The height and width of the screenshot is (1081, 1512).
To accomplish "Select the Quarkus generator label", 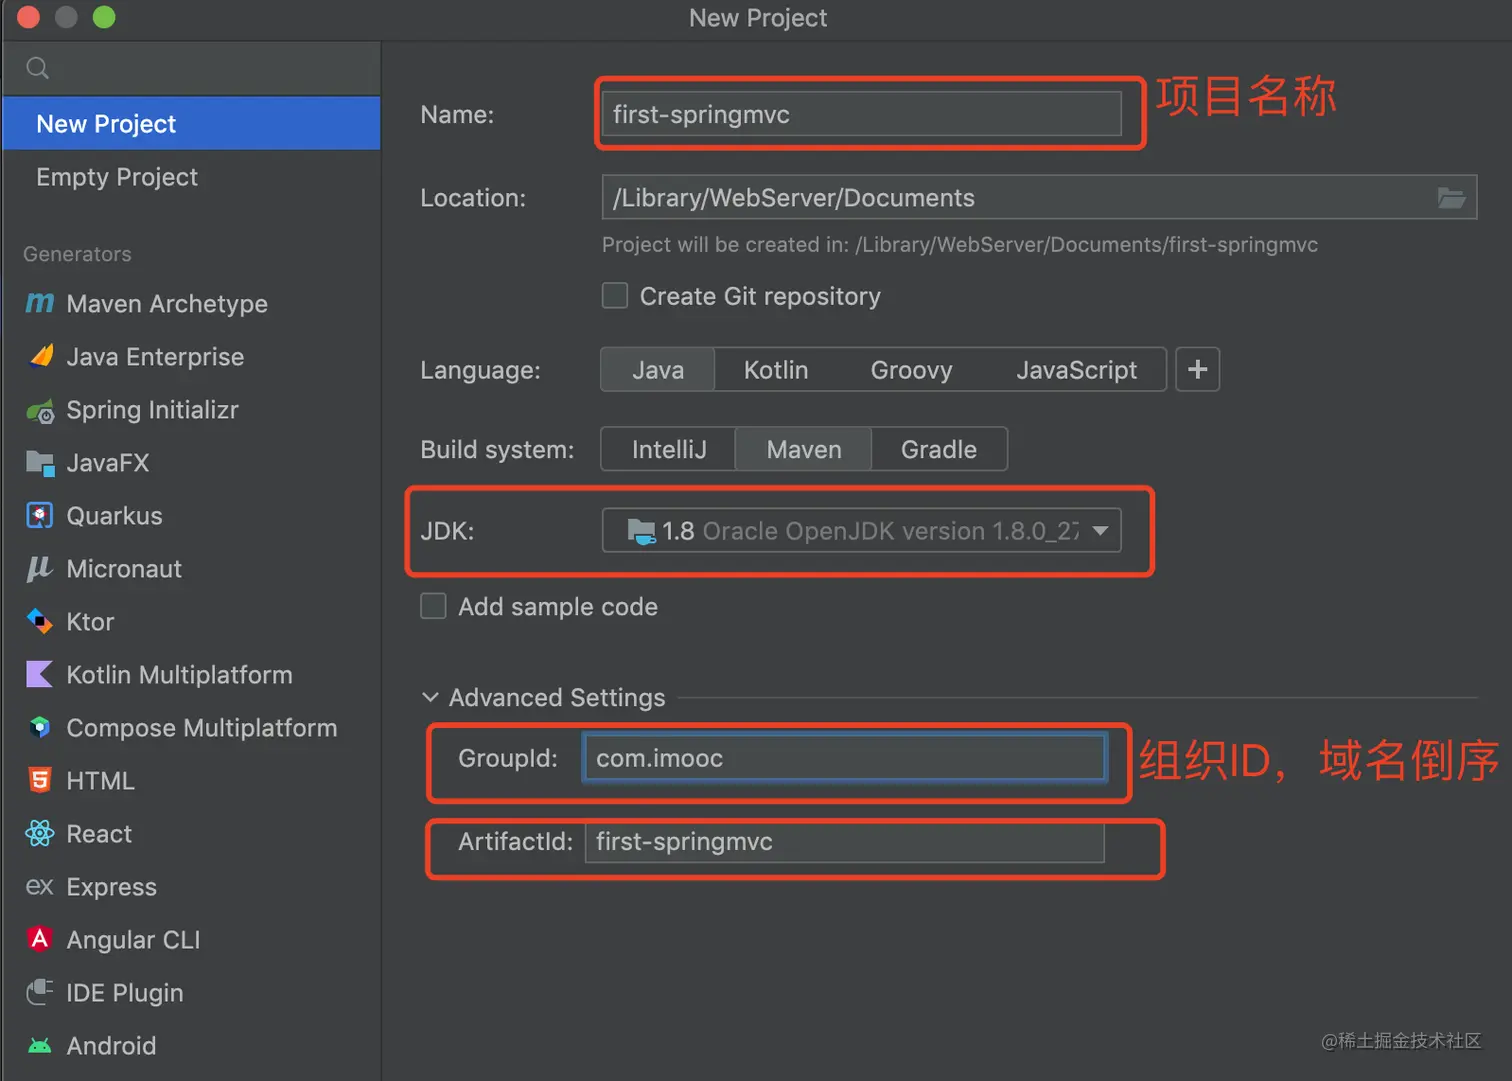I will tap(114, 516).
